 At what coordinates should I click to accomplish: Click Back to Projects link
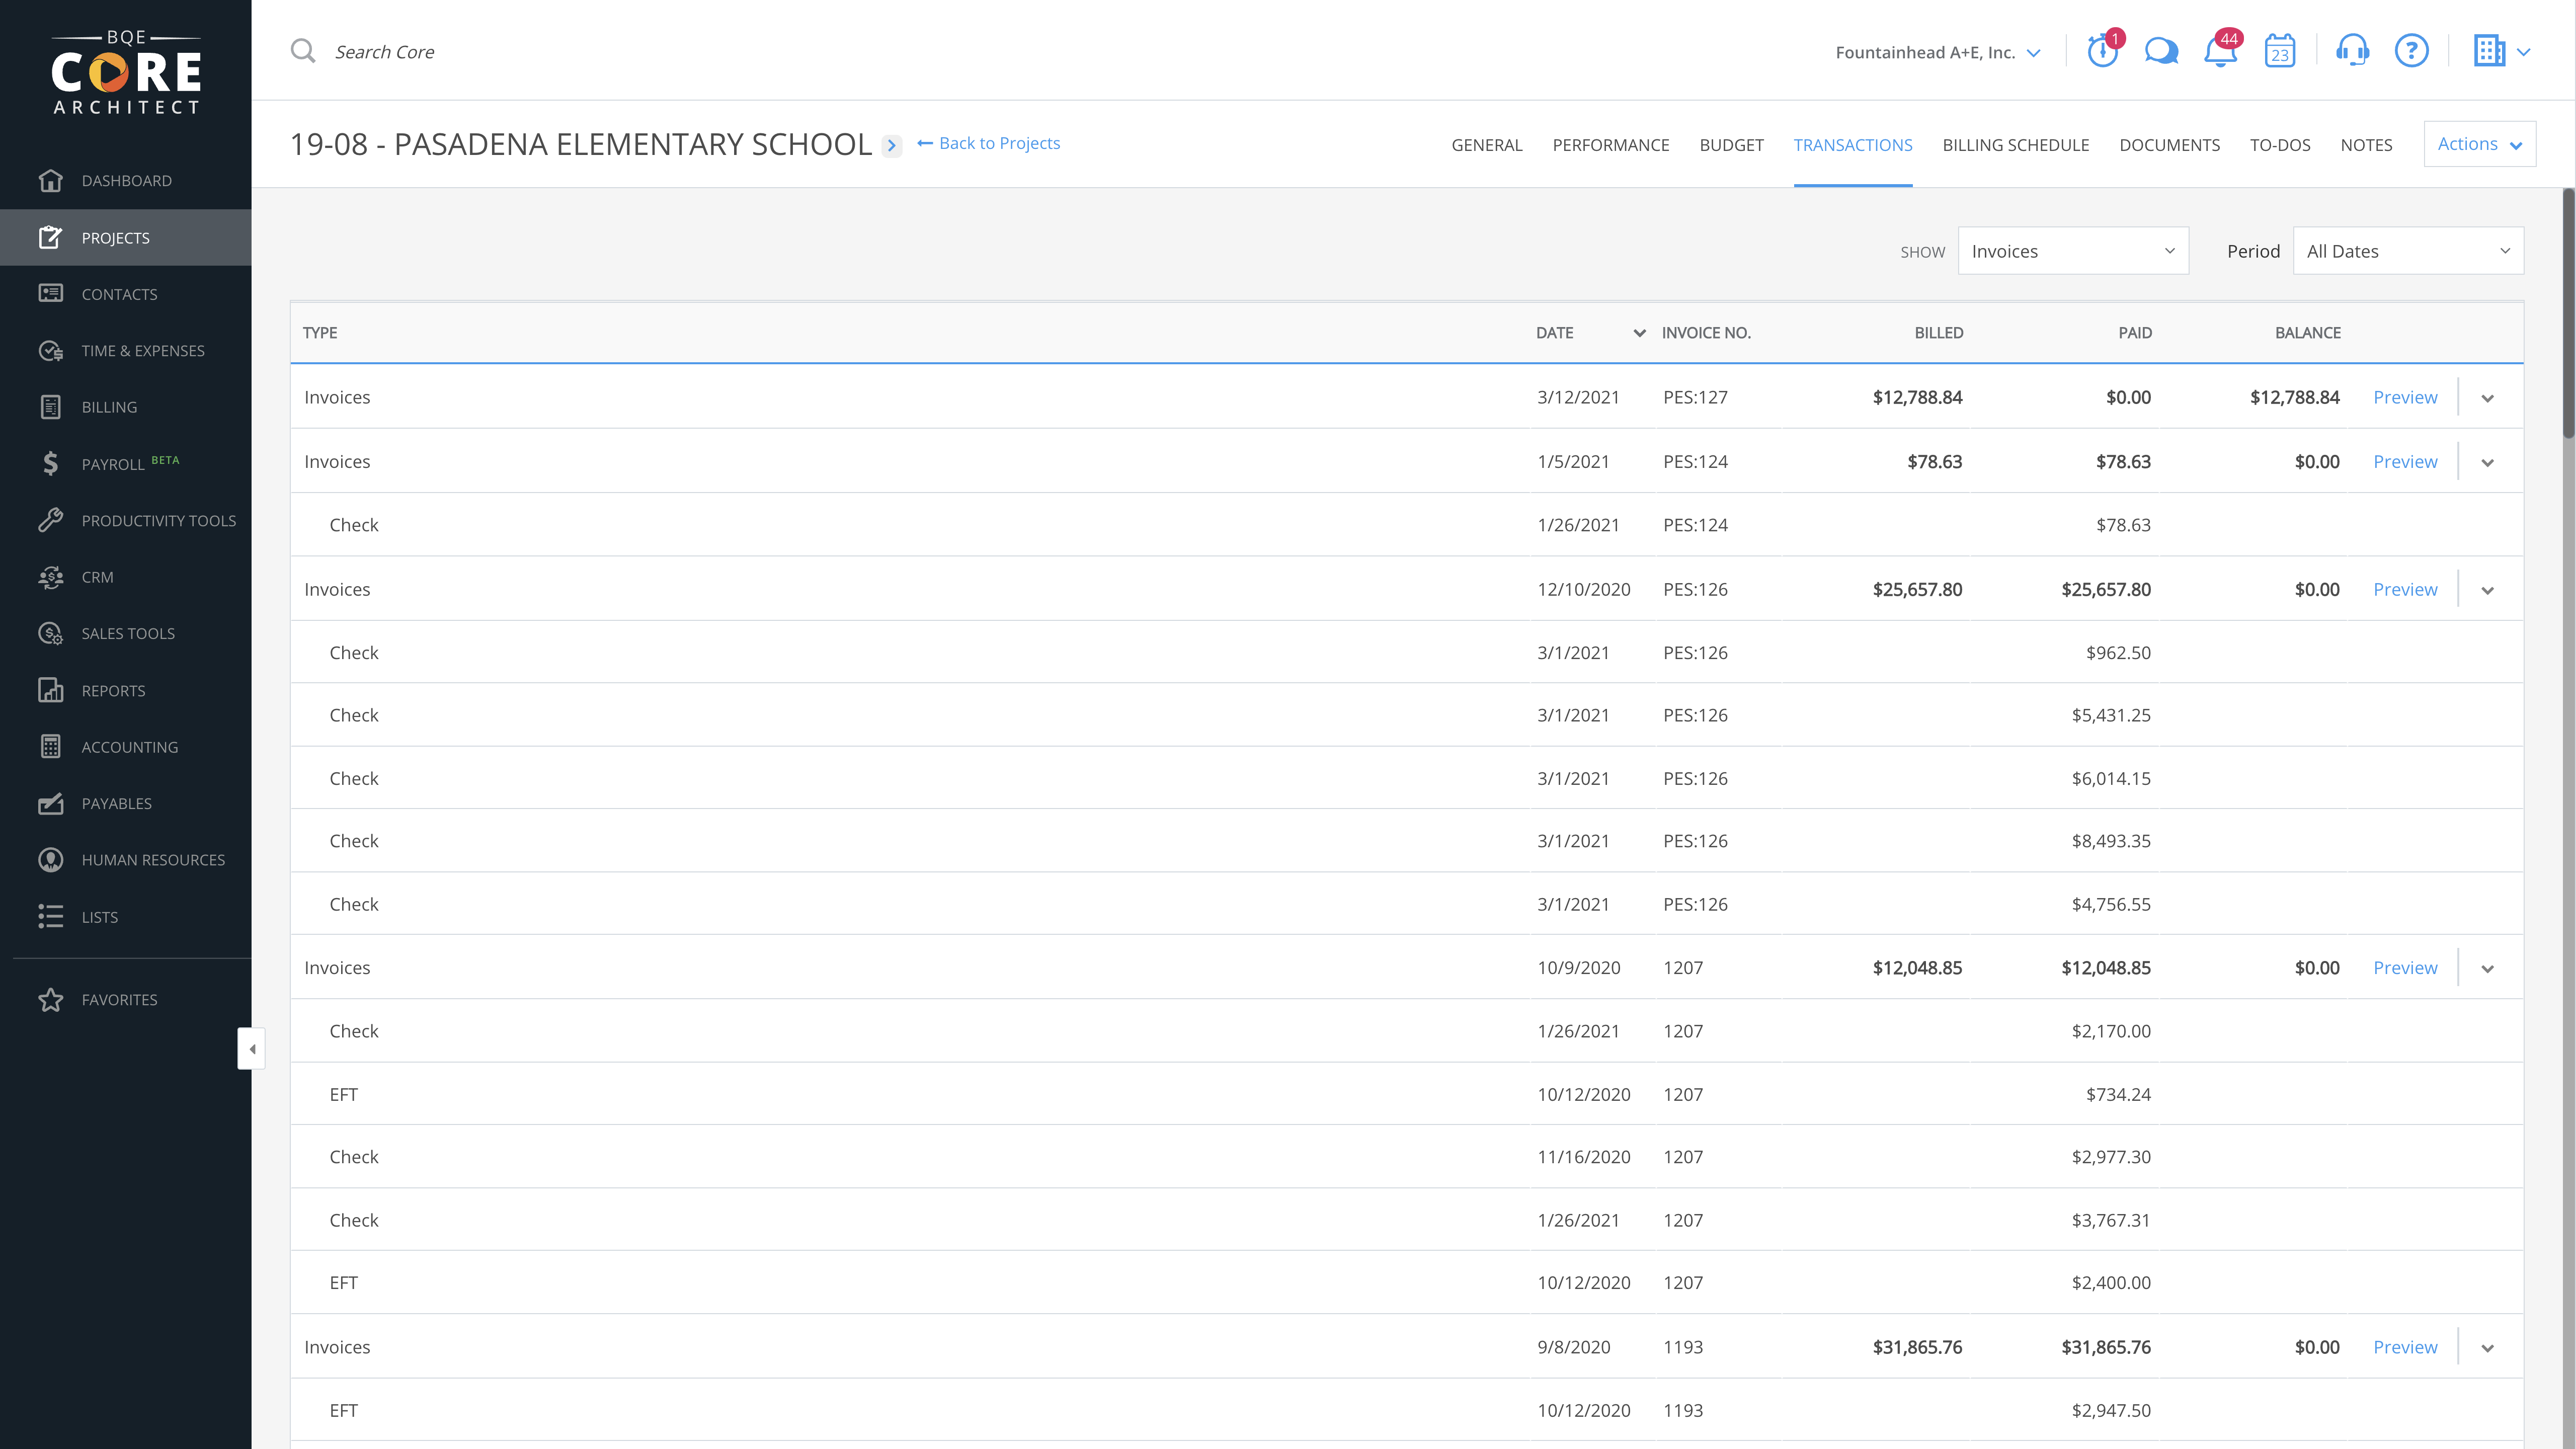tap(988, 143)
